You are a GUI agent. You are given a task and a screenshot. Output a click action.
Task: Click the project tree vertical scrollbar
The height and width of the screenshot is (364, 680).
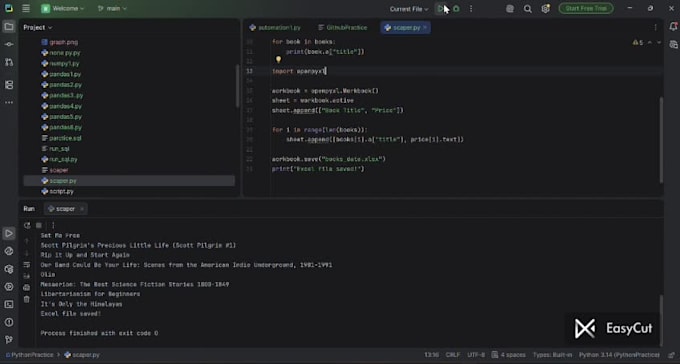pos(237,86)
